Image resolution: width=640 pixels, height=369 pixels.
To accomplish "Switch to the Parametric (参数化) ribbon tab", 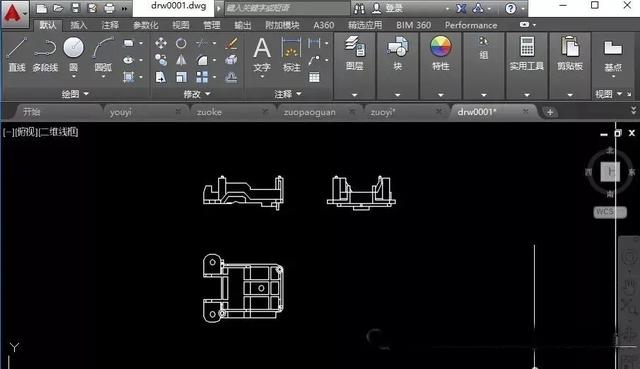I will [146, 25].
